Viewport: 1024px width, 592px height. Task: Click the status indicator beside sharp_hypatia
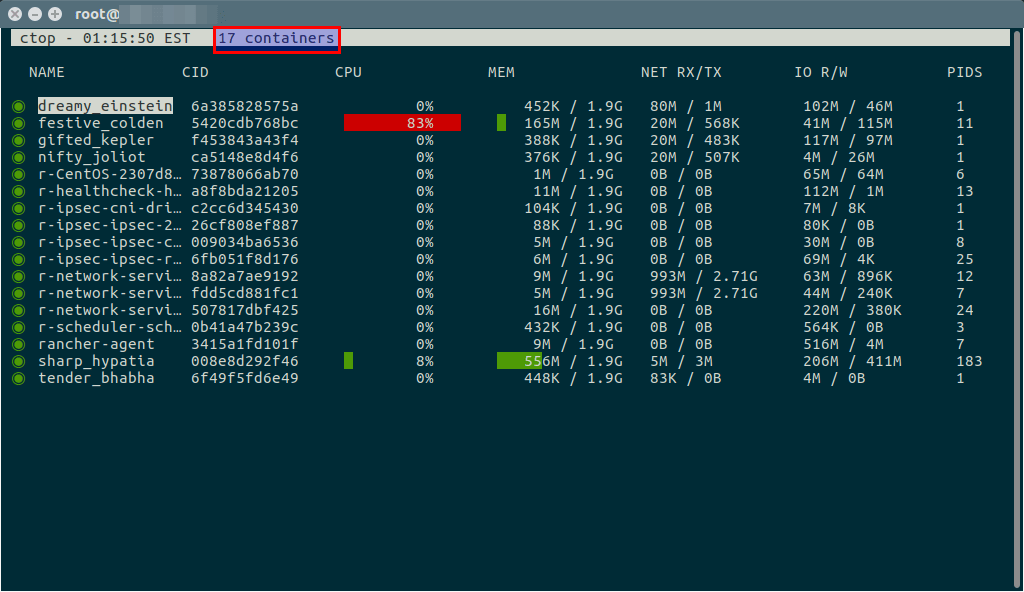[x=18, y=361]
